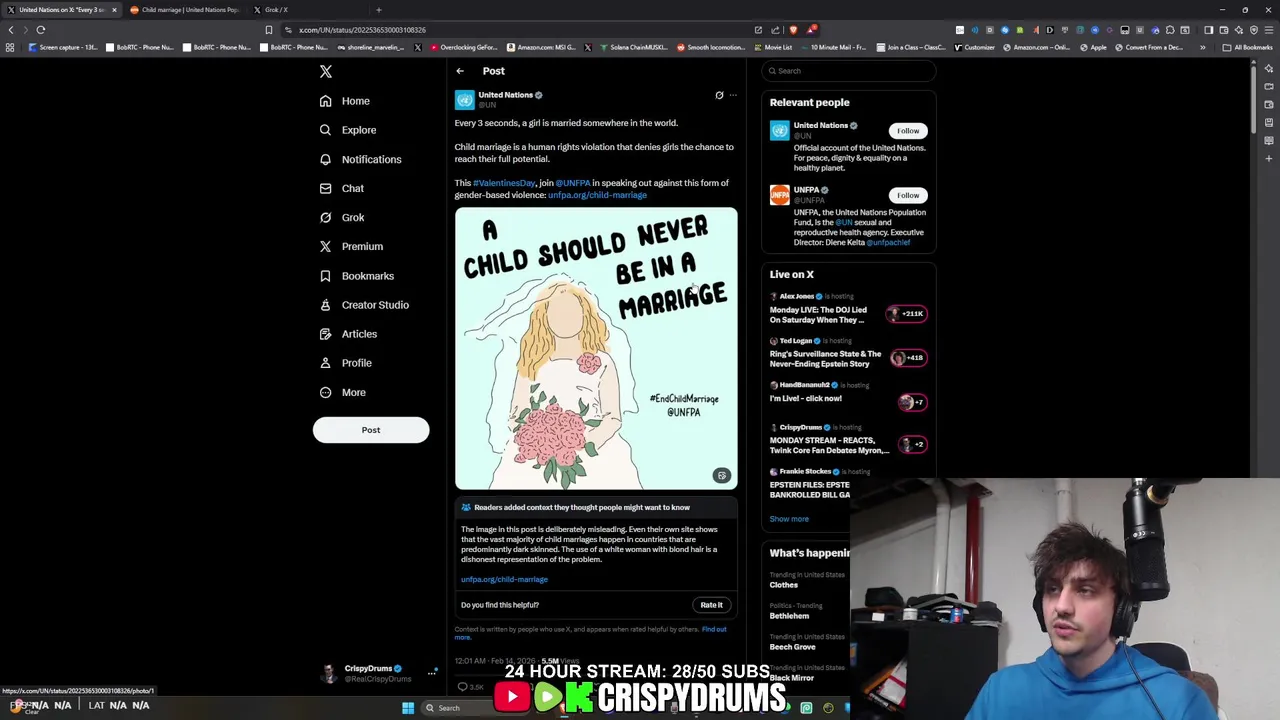Reload the page
1280x720 pixels.
41,30
